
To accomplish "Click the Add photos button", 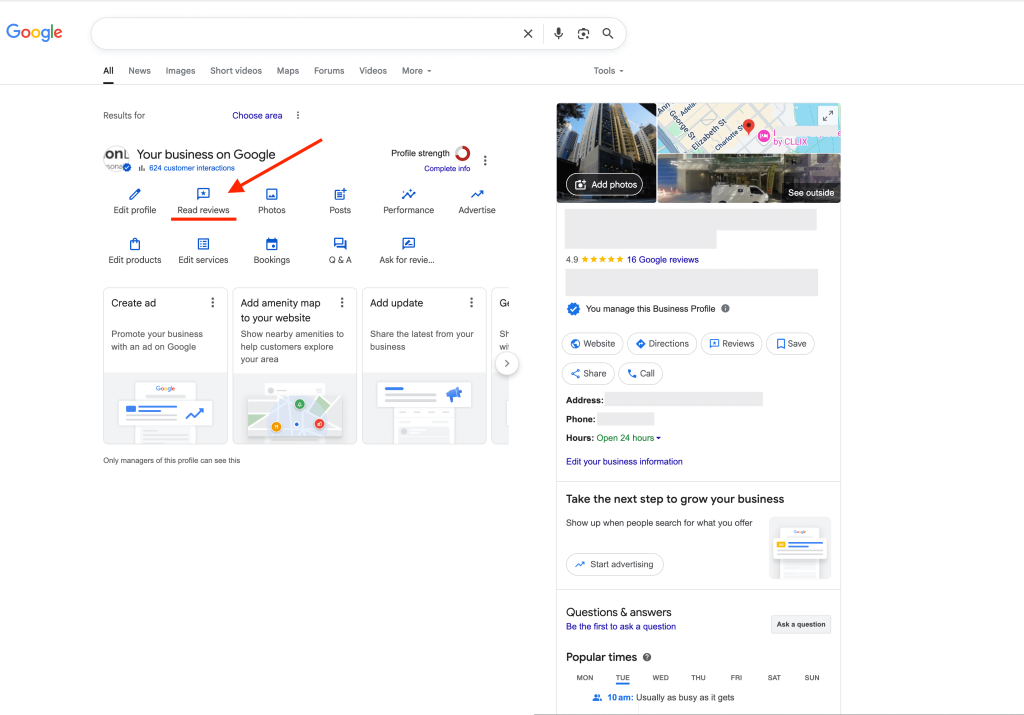I will coord(604,185).
